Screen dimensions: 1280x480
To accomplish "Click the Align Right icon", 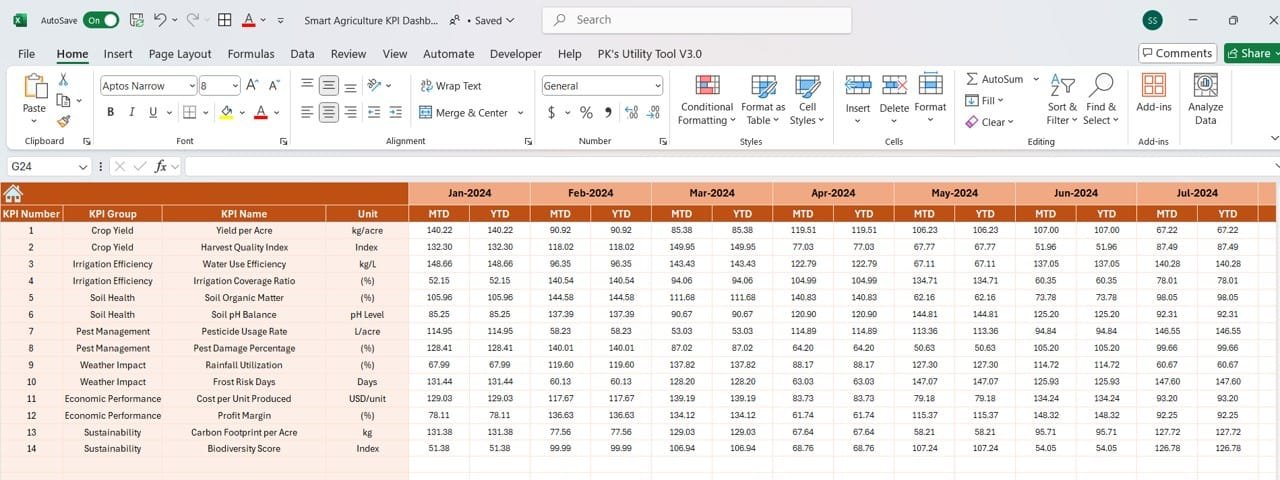I will [350, 113].
